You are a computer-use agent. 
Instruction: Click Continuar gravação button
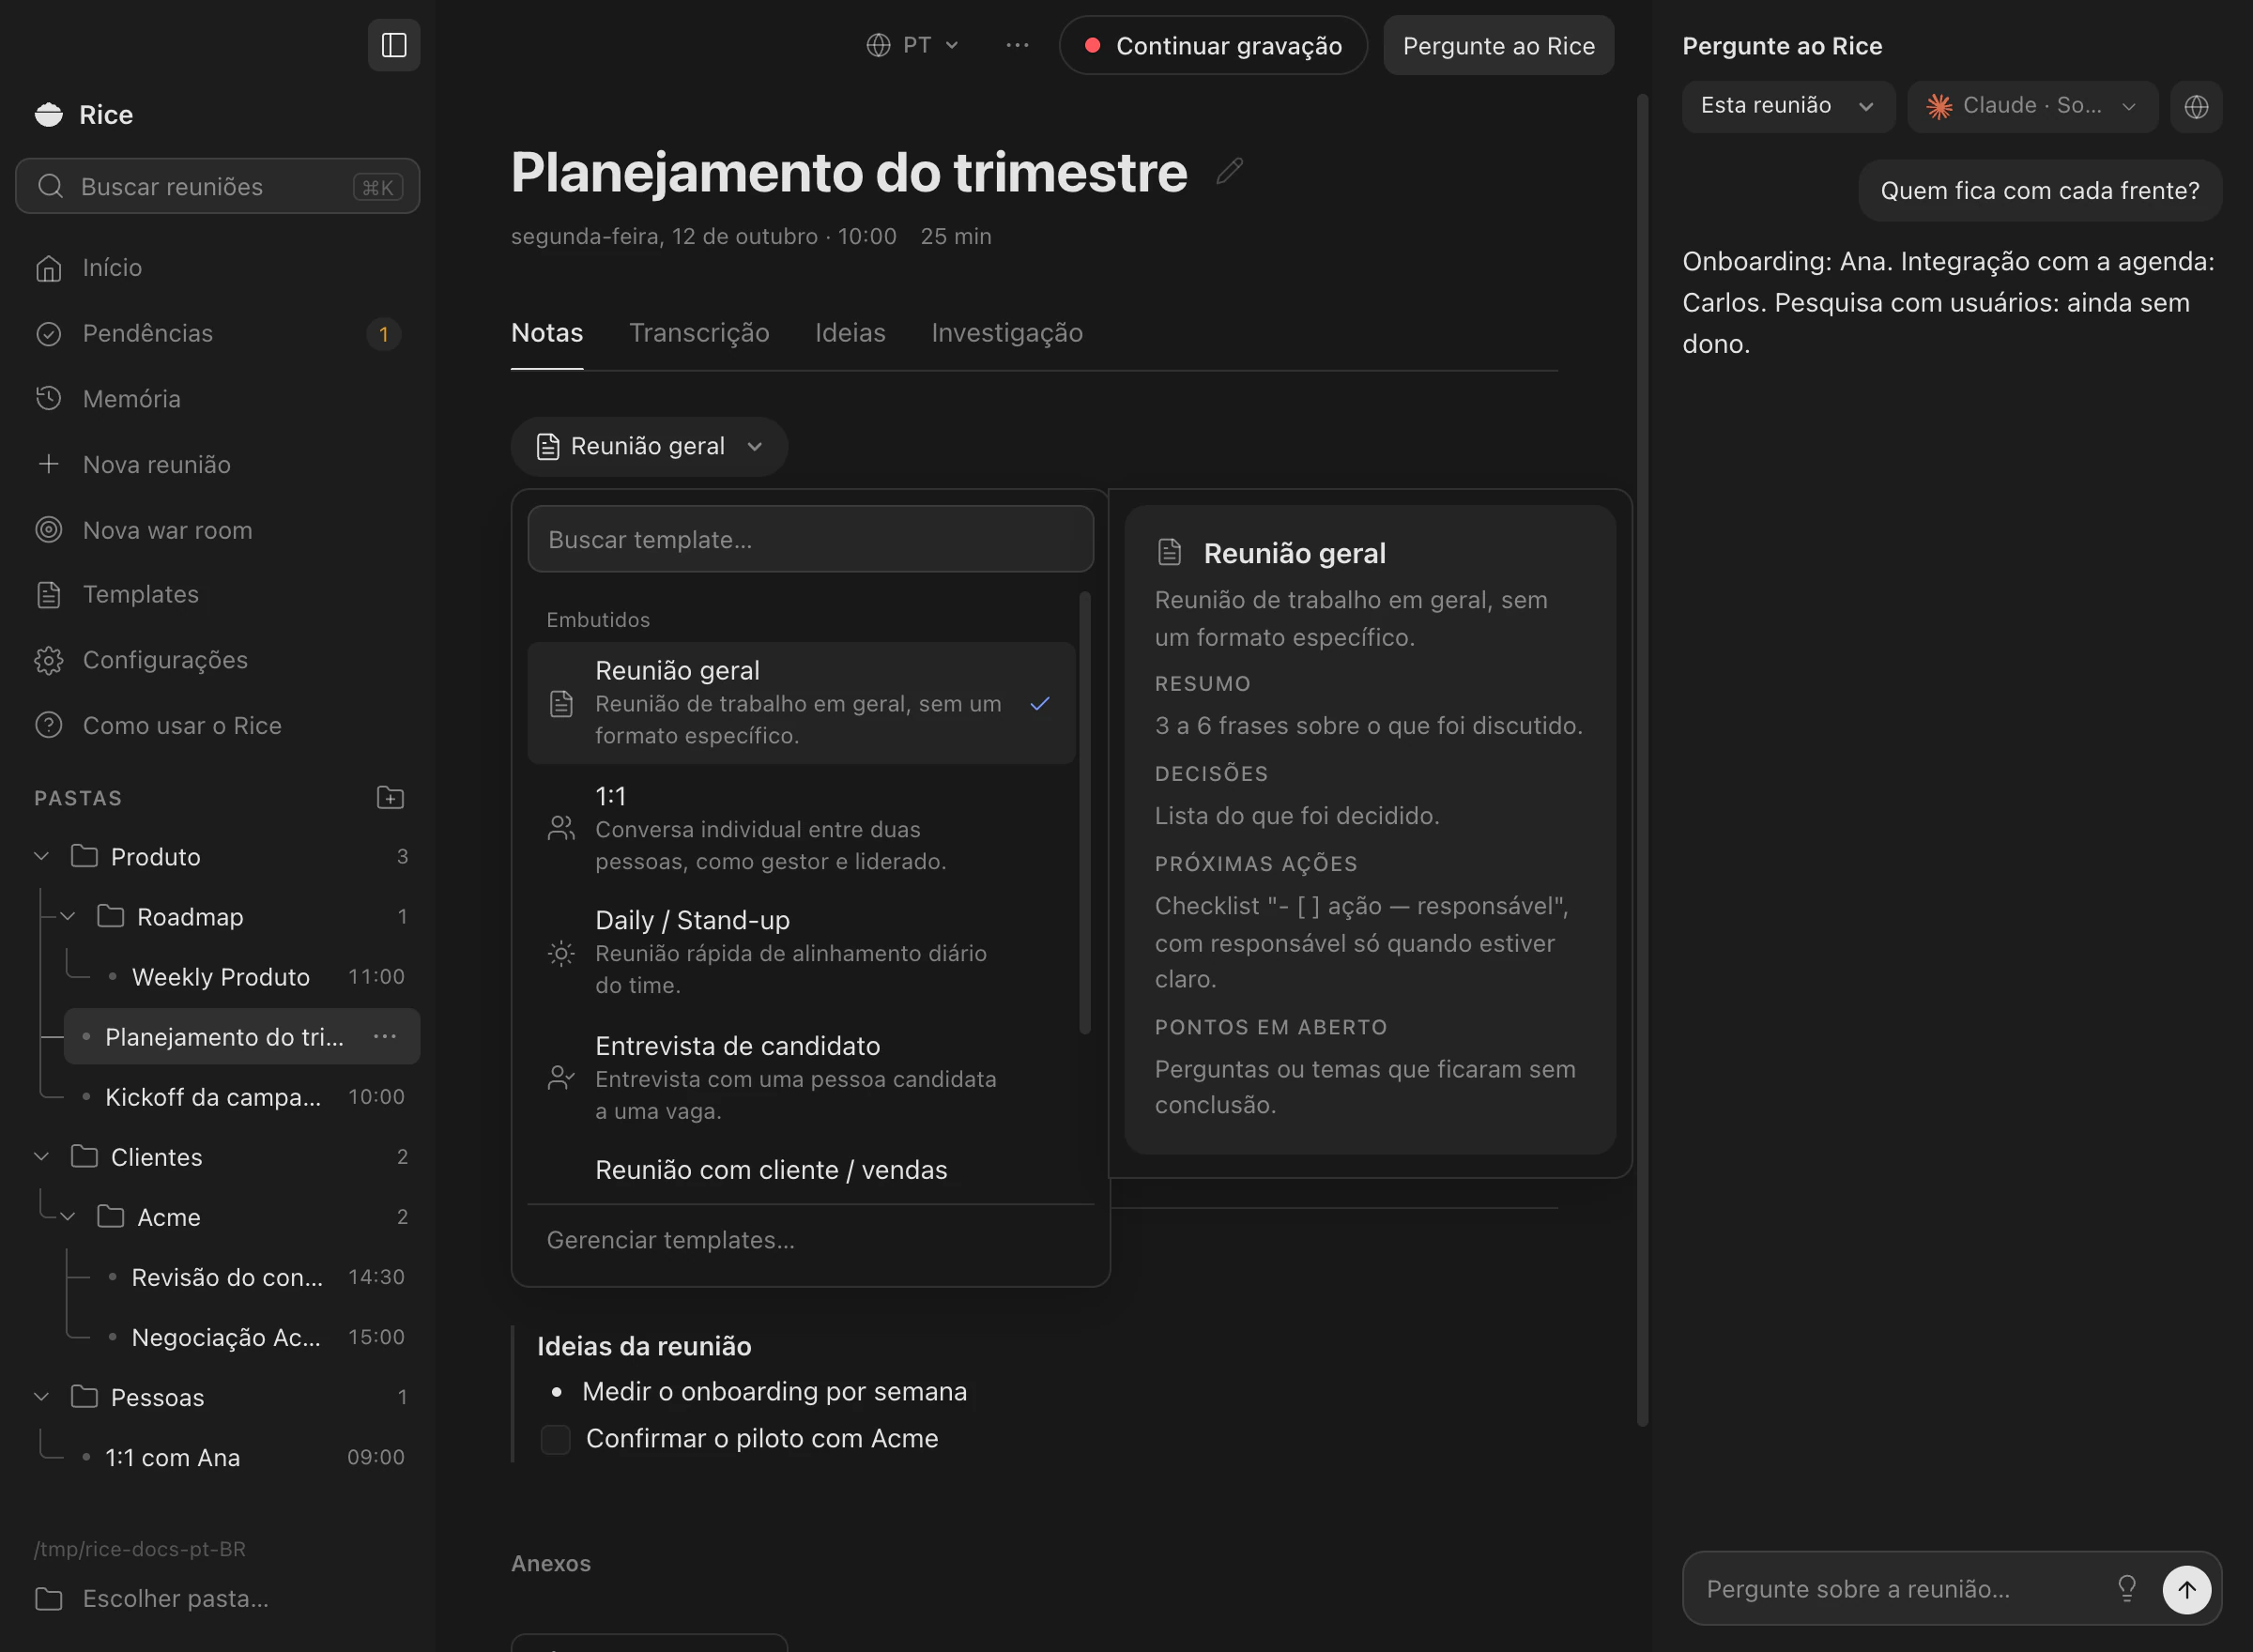point(1212,45)
